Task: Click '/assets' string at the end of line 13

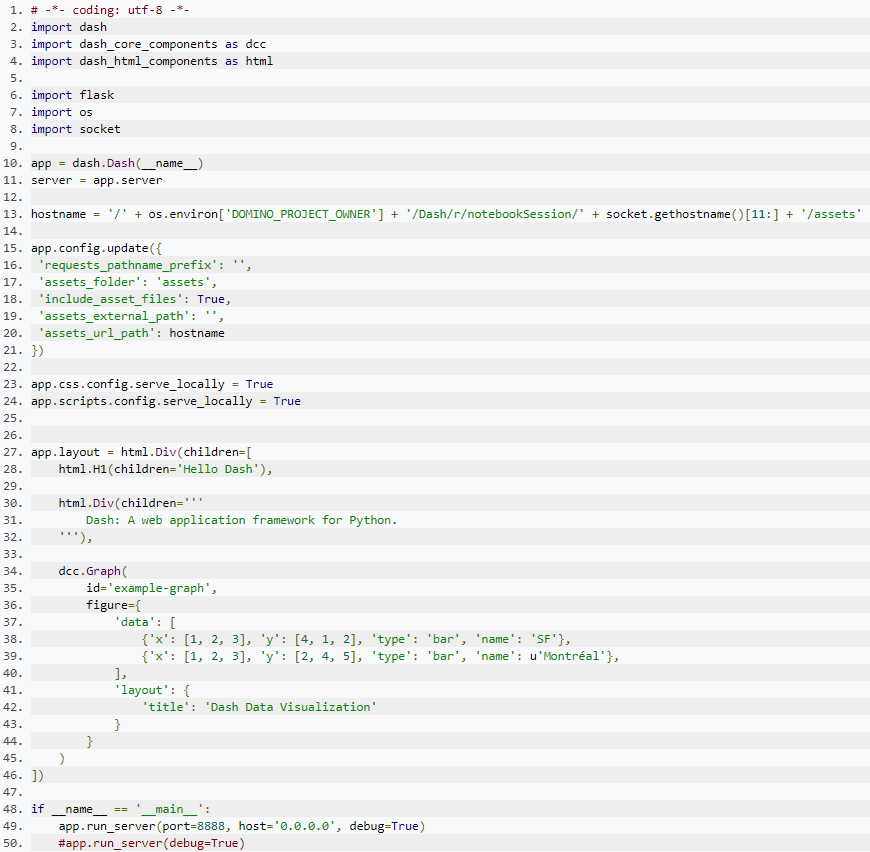Action: [x=831, y=214]
